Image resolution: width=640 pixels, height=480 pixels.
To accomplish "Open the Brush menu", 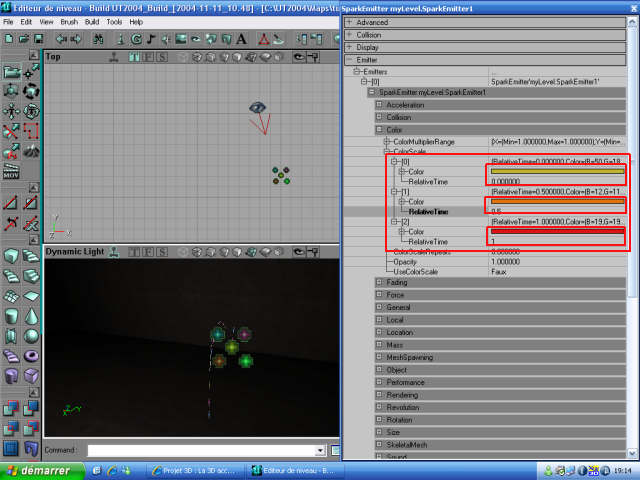I will [x=68, y=21].
